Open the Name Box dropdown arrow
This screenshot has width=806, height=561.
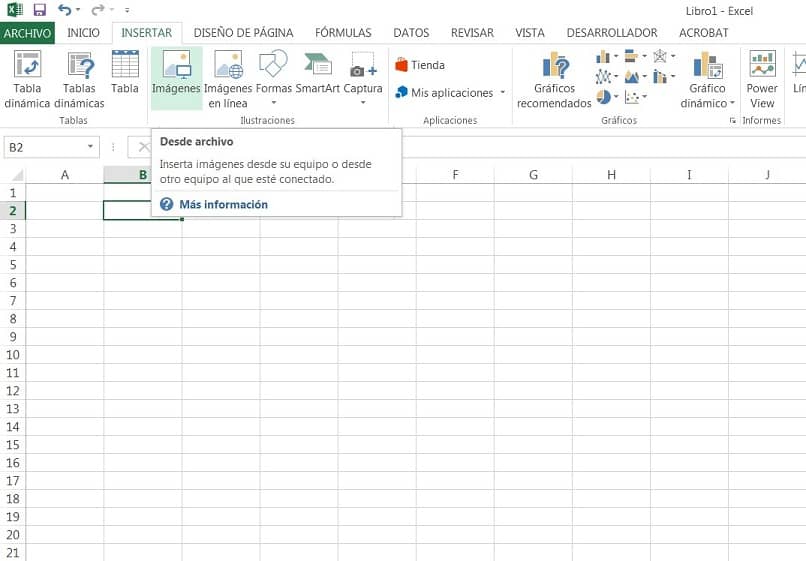[90, 147]
